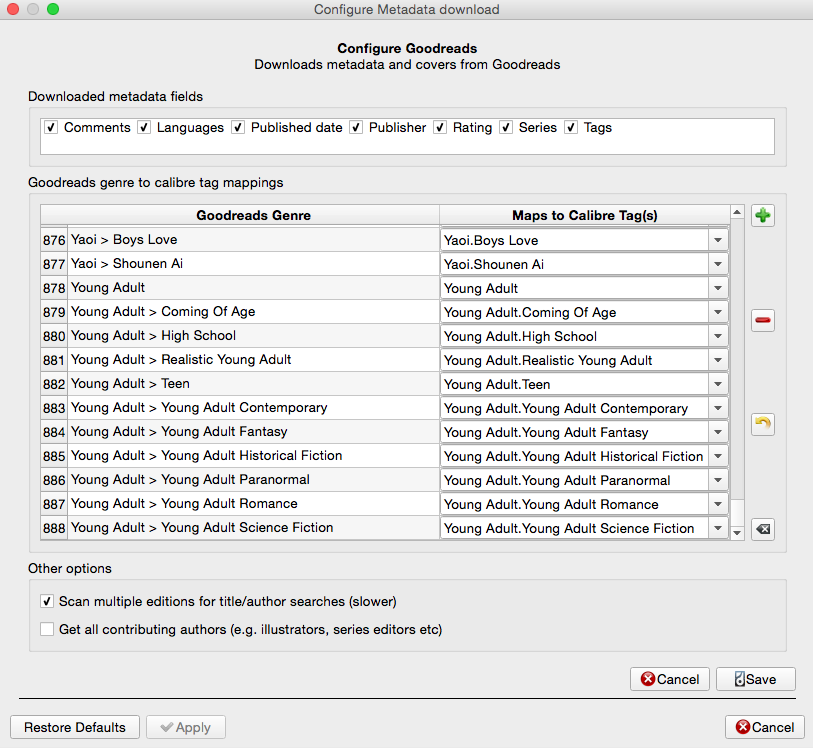Select Young Adult > Coming Of Age row
The width and height of the screenshot is (813, 748).
253,312
